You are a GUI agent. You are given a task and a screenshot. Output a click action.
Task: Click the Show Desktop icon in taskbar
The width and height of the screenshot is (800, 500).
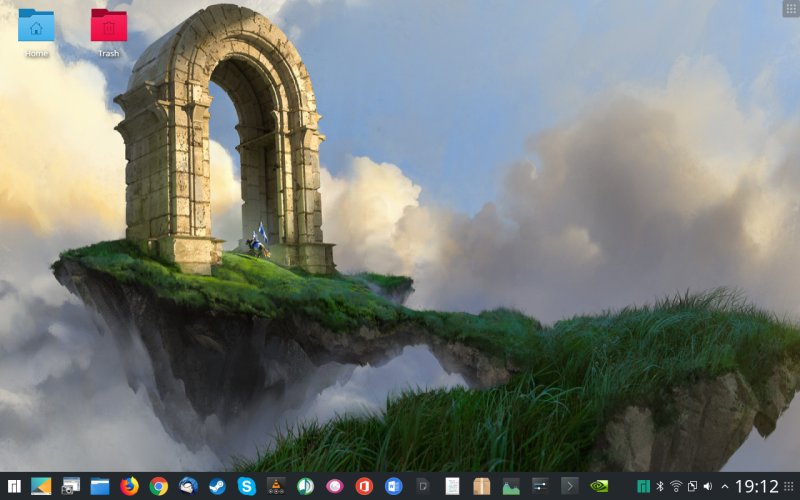41,486
